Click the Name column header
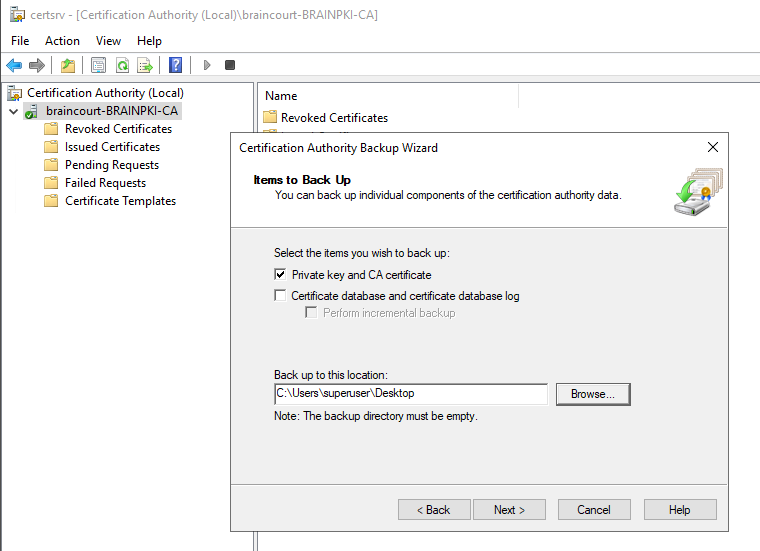 [388, 96]
